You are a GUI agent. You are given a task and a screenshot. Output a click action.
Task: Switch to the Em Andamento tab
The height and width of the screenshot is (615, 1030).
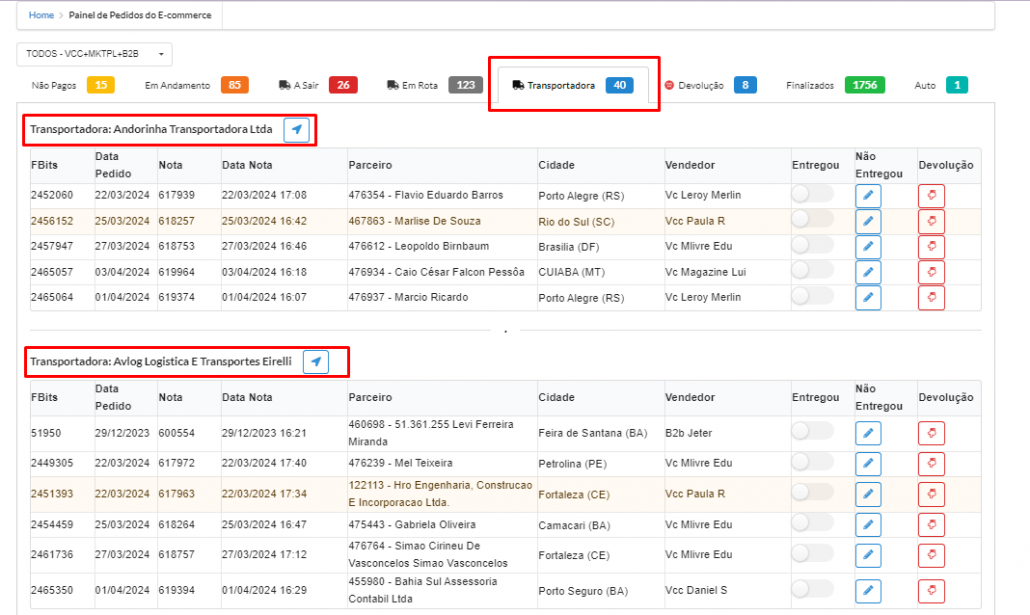point(196,86)
